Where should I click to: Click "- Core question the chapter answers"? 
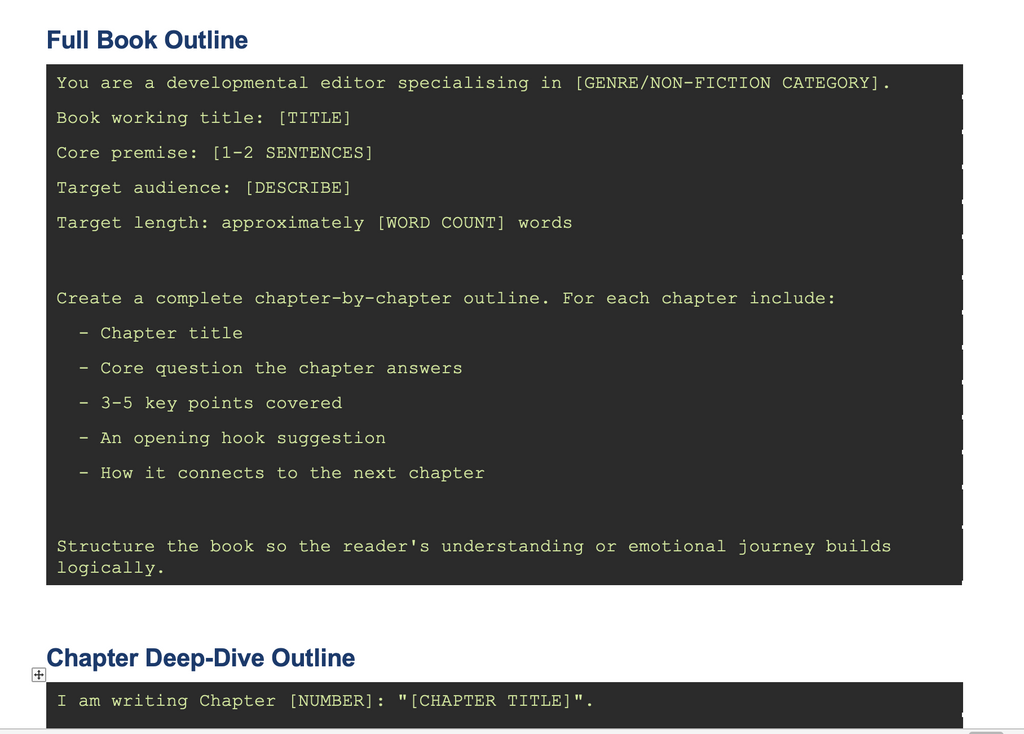point(270,368)
